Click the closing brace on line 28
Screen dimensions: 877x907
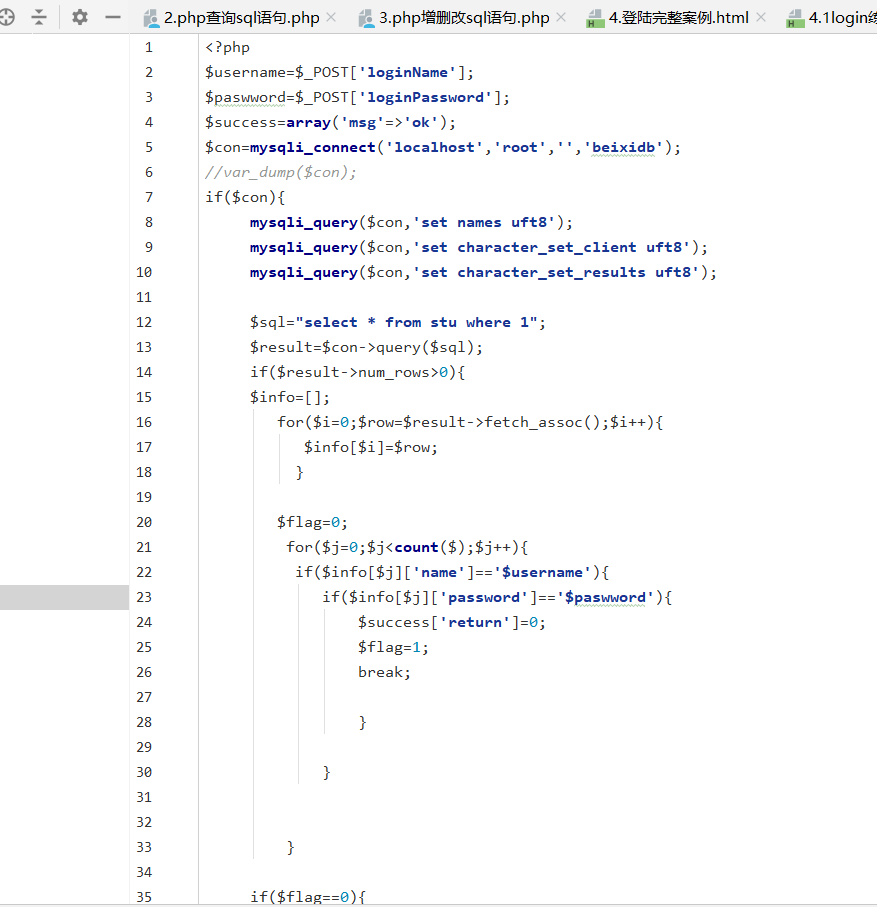click(x=363, y=722)
